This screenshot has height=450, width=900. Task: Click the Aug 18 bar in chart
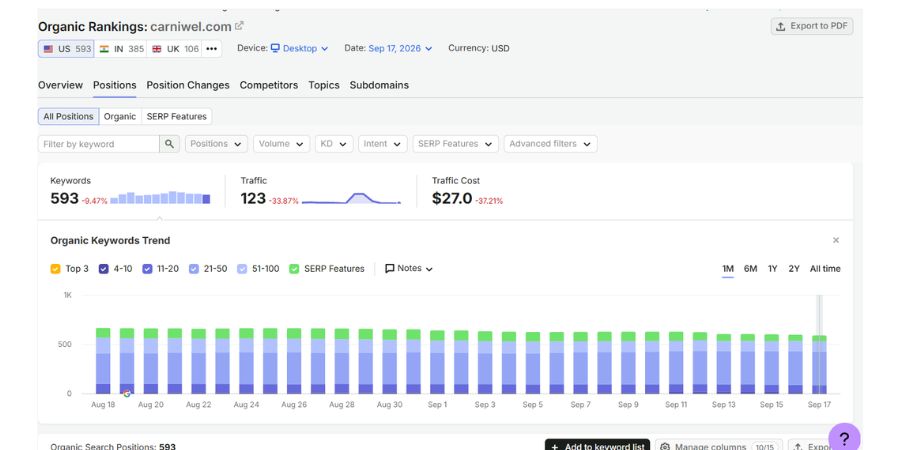[x=103, y=361]
